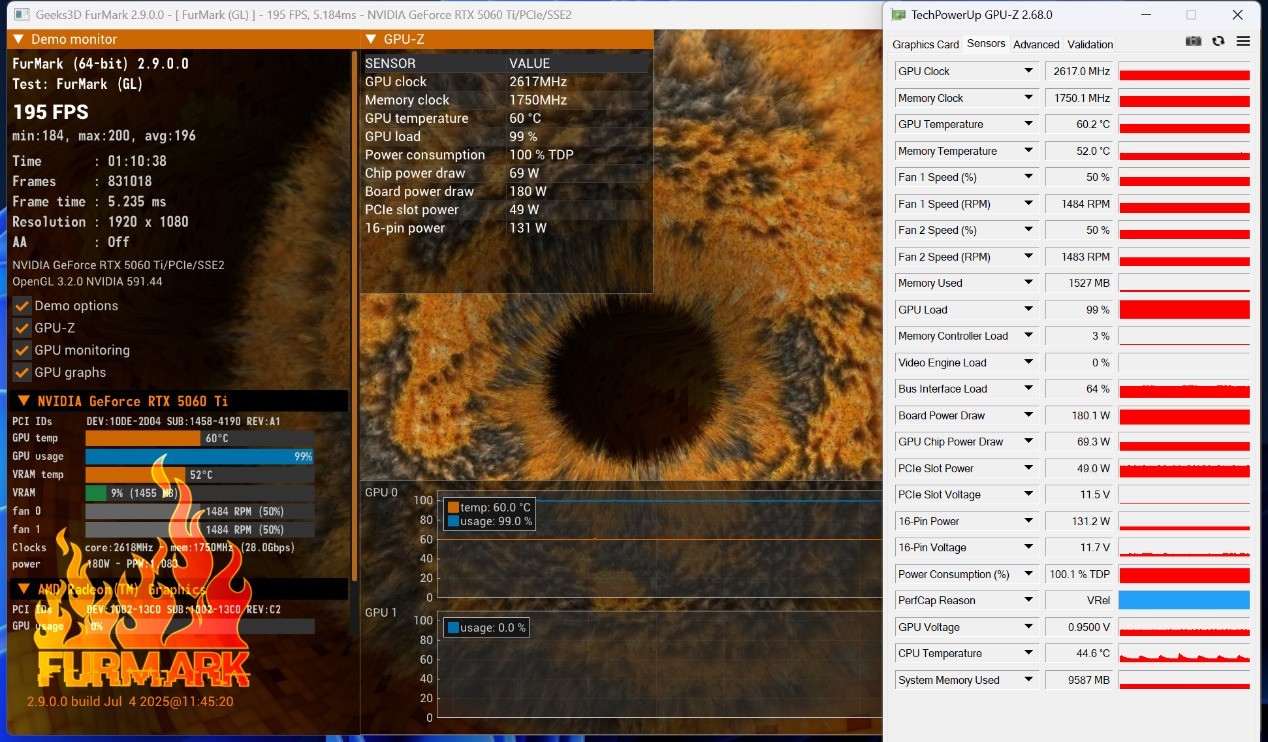Expand the PerfCap Reason dropdown arrow
This screenshot has width=1268, height=742.
[1028, 600]
